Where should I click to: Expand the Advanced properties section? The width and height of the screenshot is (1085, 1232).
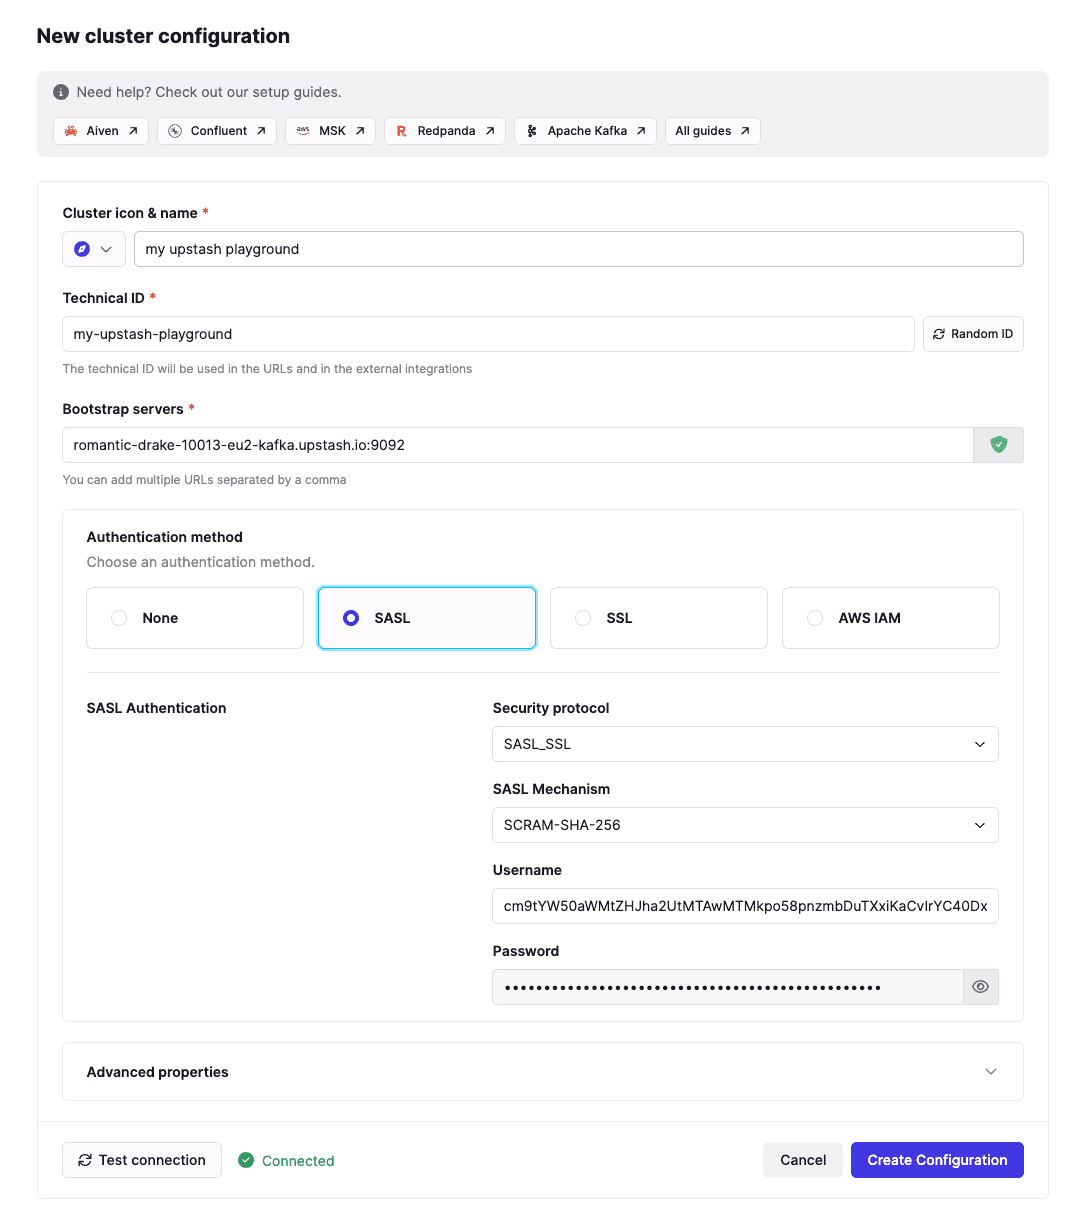pos(542,1072)
